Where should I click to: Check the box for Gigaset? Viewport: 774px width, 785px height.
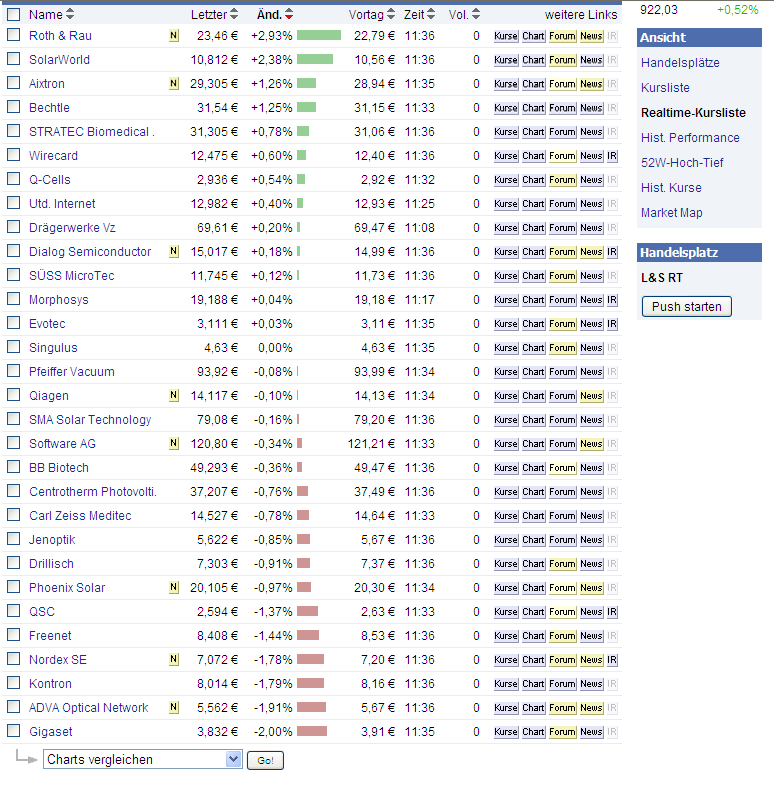point(14,731)
